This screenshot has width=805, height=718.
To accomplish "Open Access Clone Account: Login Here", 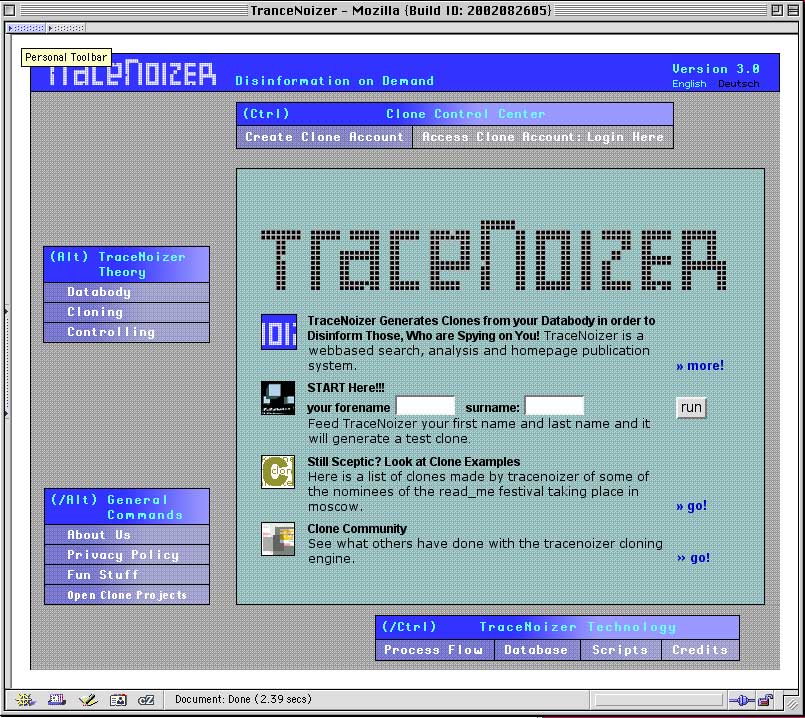I will point(543,137).
